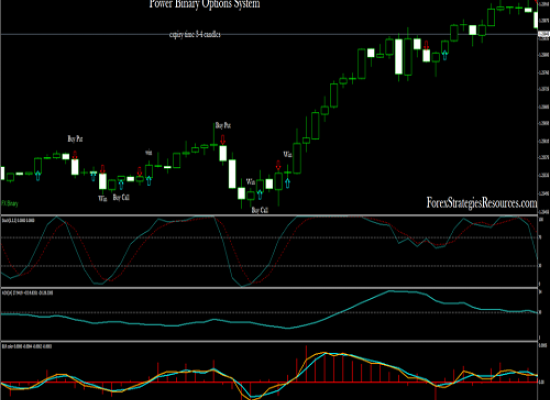Click the cyan up arrow nearest the chart's right edge
The height and width of the screenshot is (400, 550).
(x=445, y=55)
